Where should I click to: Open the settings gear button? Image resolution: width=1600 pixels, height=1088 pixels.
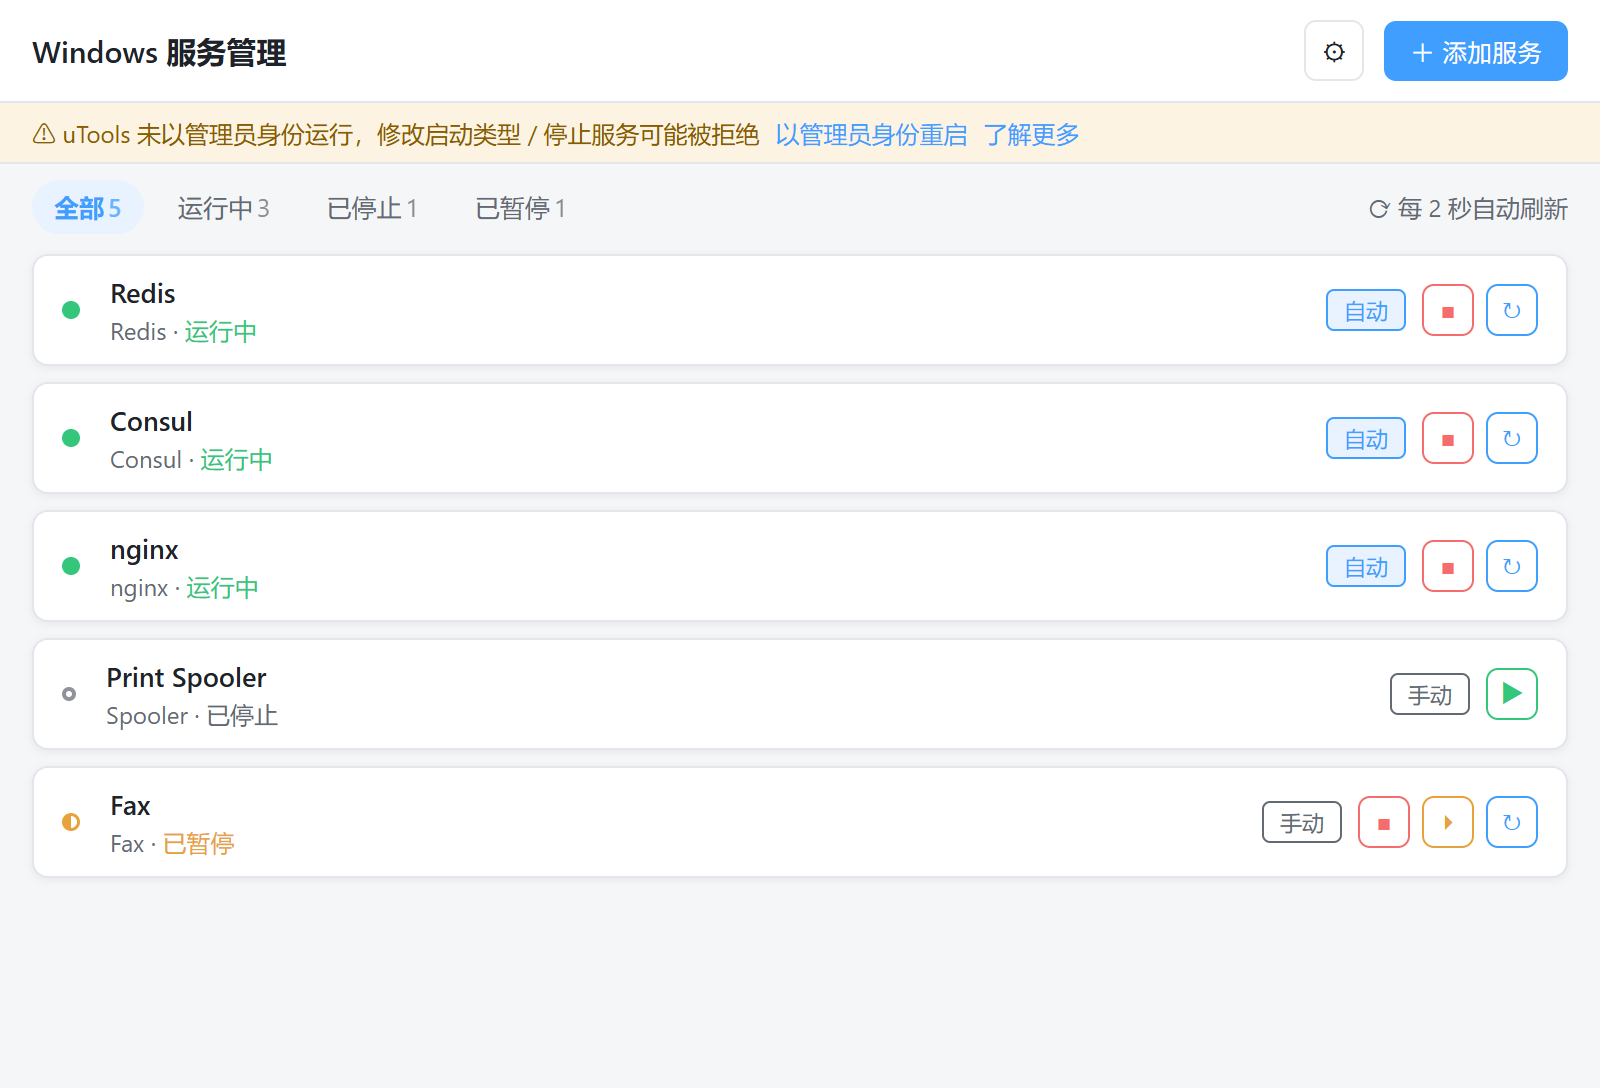pos(1334,51)
